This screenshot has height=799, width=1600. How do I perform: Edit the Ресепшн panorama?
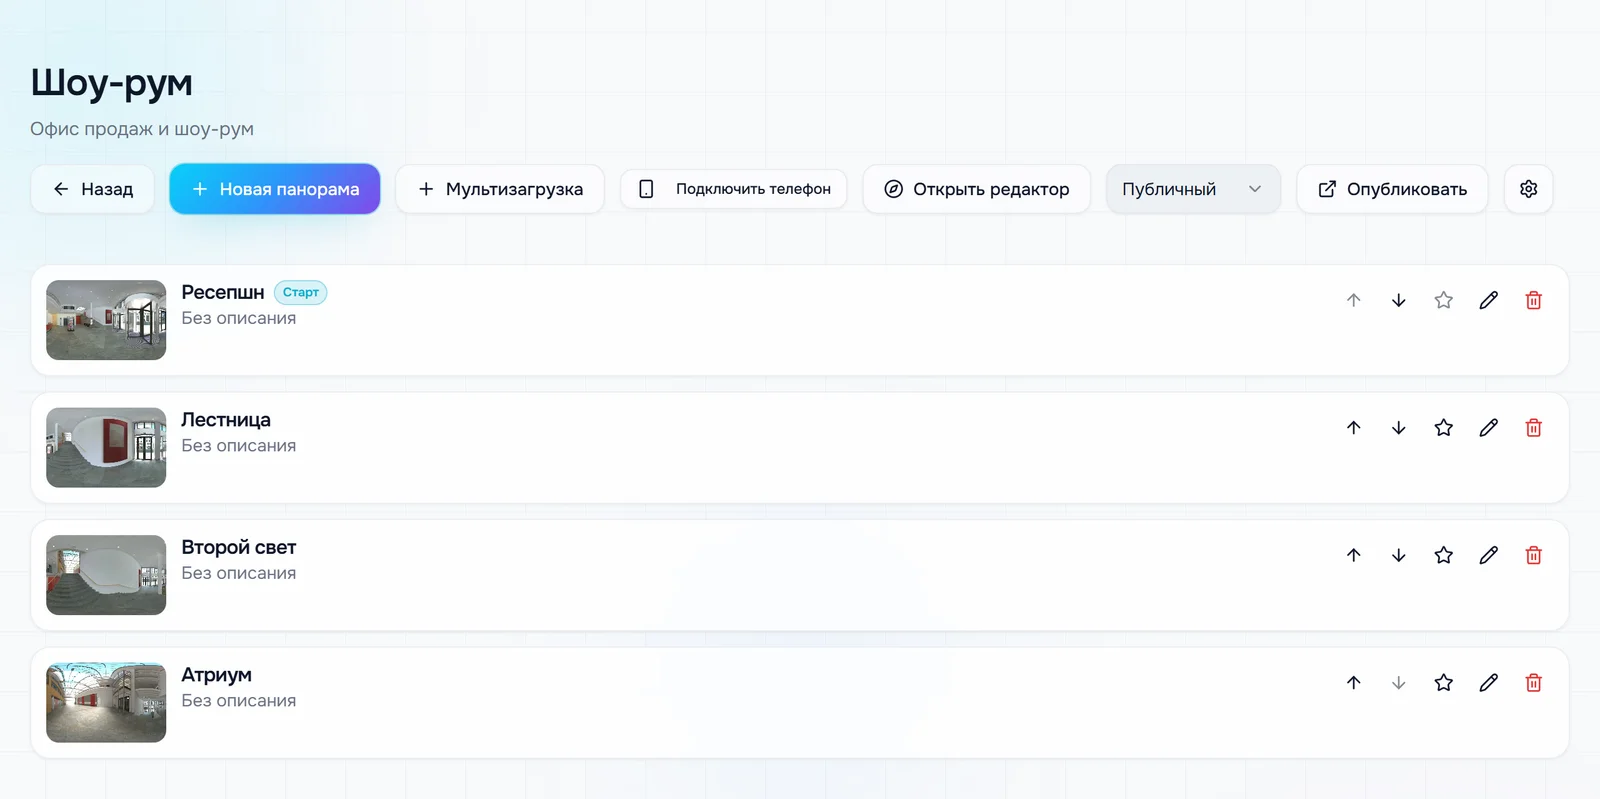click(1488, 300)
